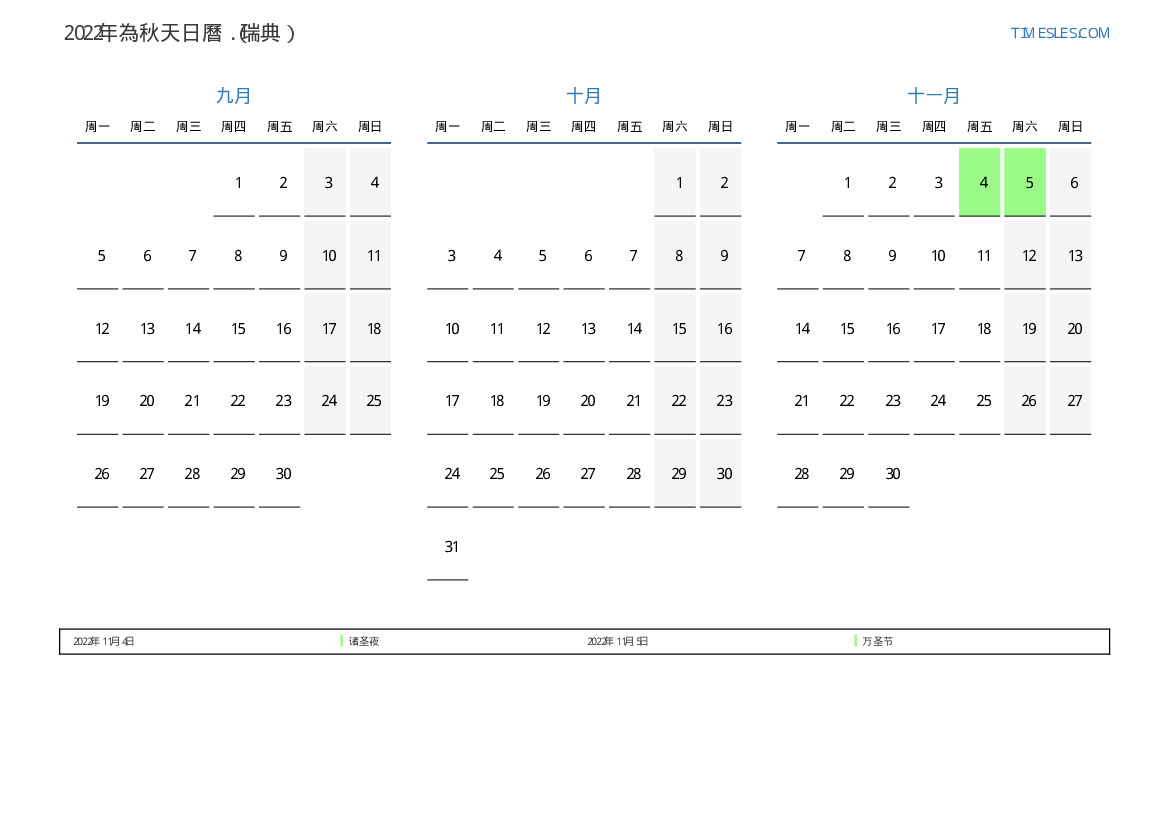Viewport: 1169px width, 827px height.
Task: Click the 十一月 month heading
Action: click(x=934, y=96)
